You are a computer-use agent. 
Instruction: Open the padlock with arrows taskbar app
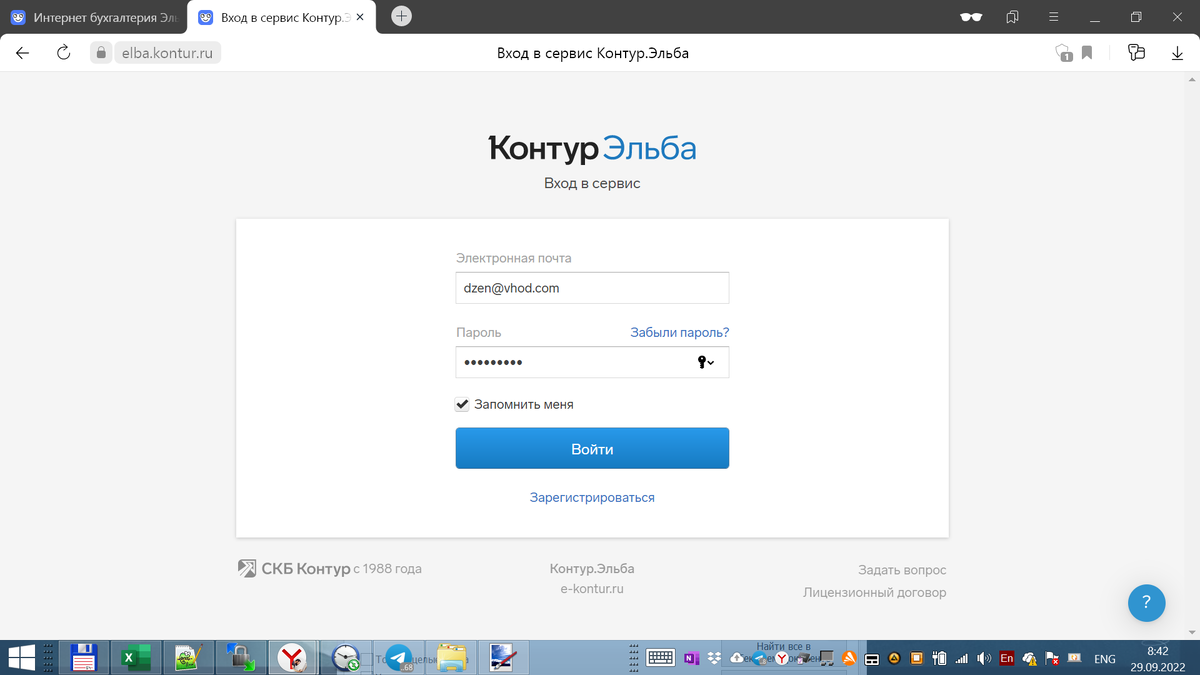coord(240,657)
